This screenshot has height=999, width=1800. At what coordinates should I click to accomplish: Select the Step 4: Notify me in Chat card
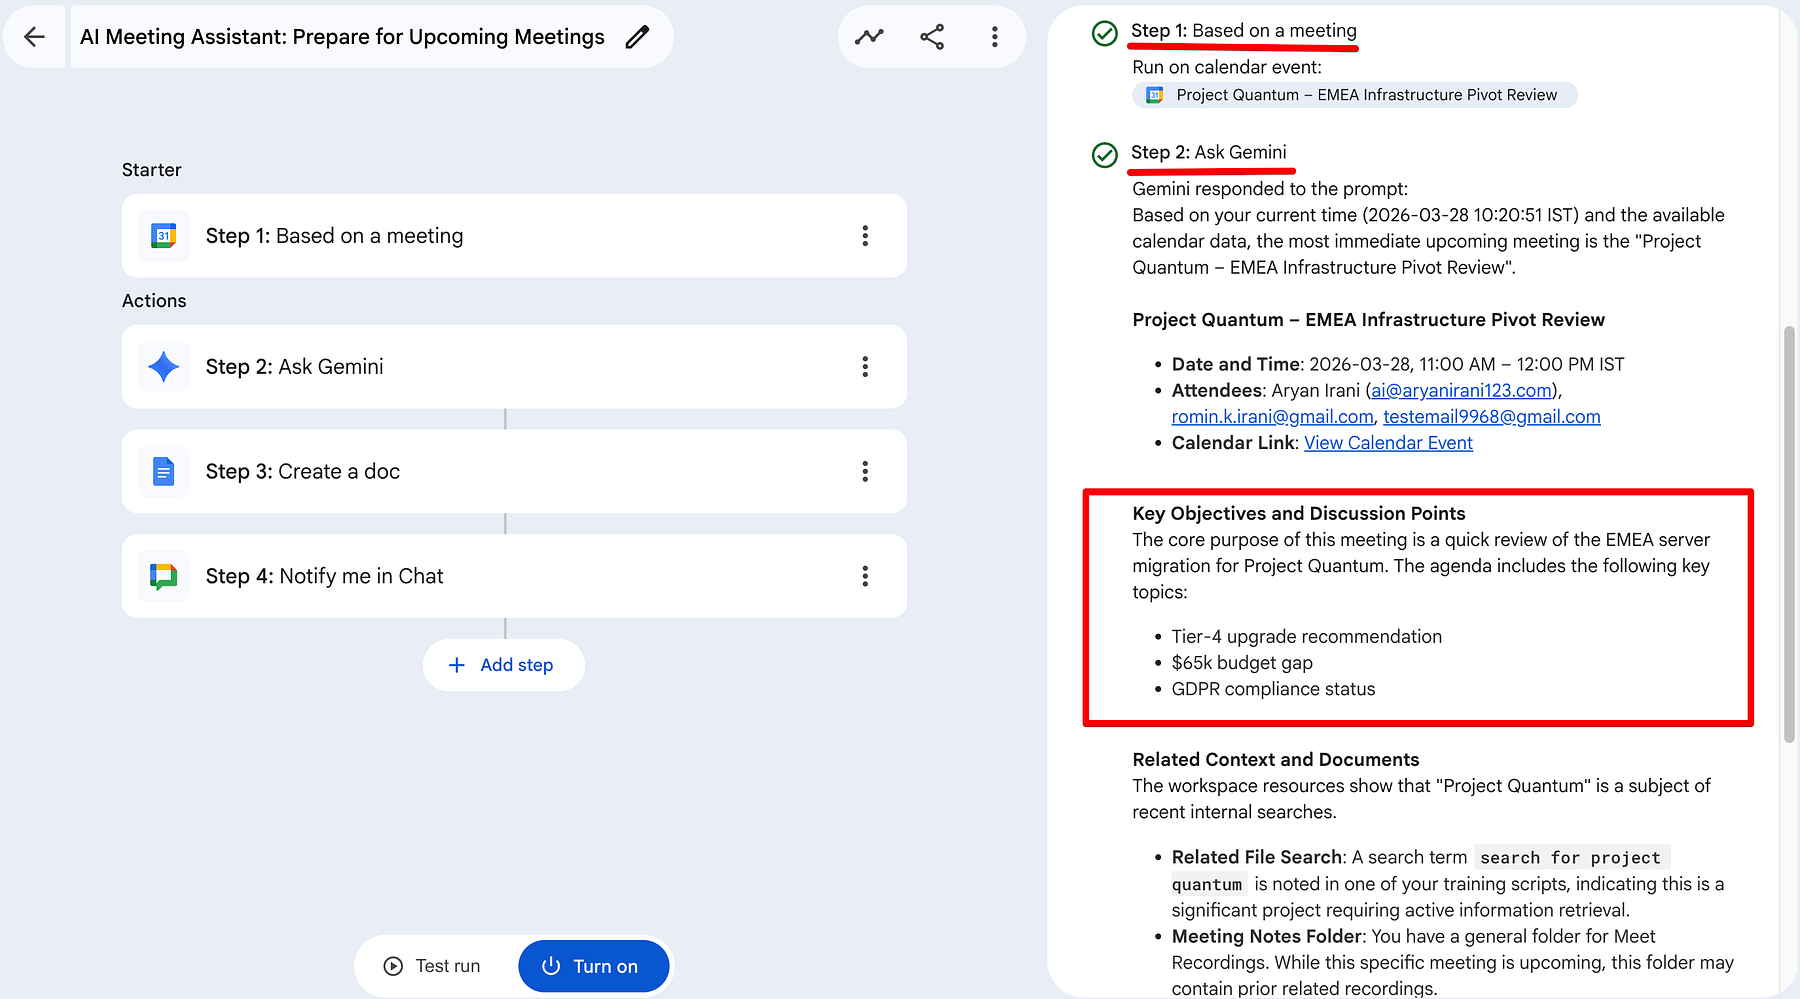tap(514, 576)
